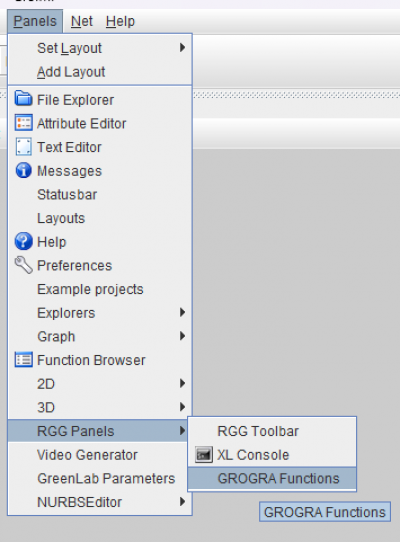Screen dimensions: 400x542
Task: Click the File Explorer folder icon
Action: coord(24,99)
